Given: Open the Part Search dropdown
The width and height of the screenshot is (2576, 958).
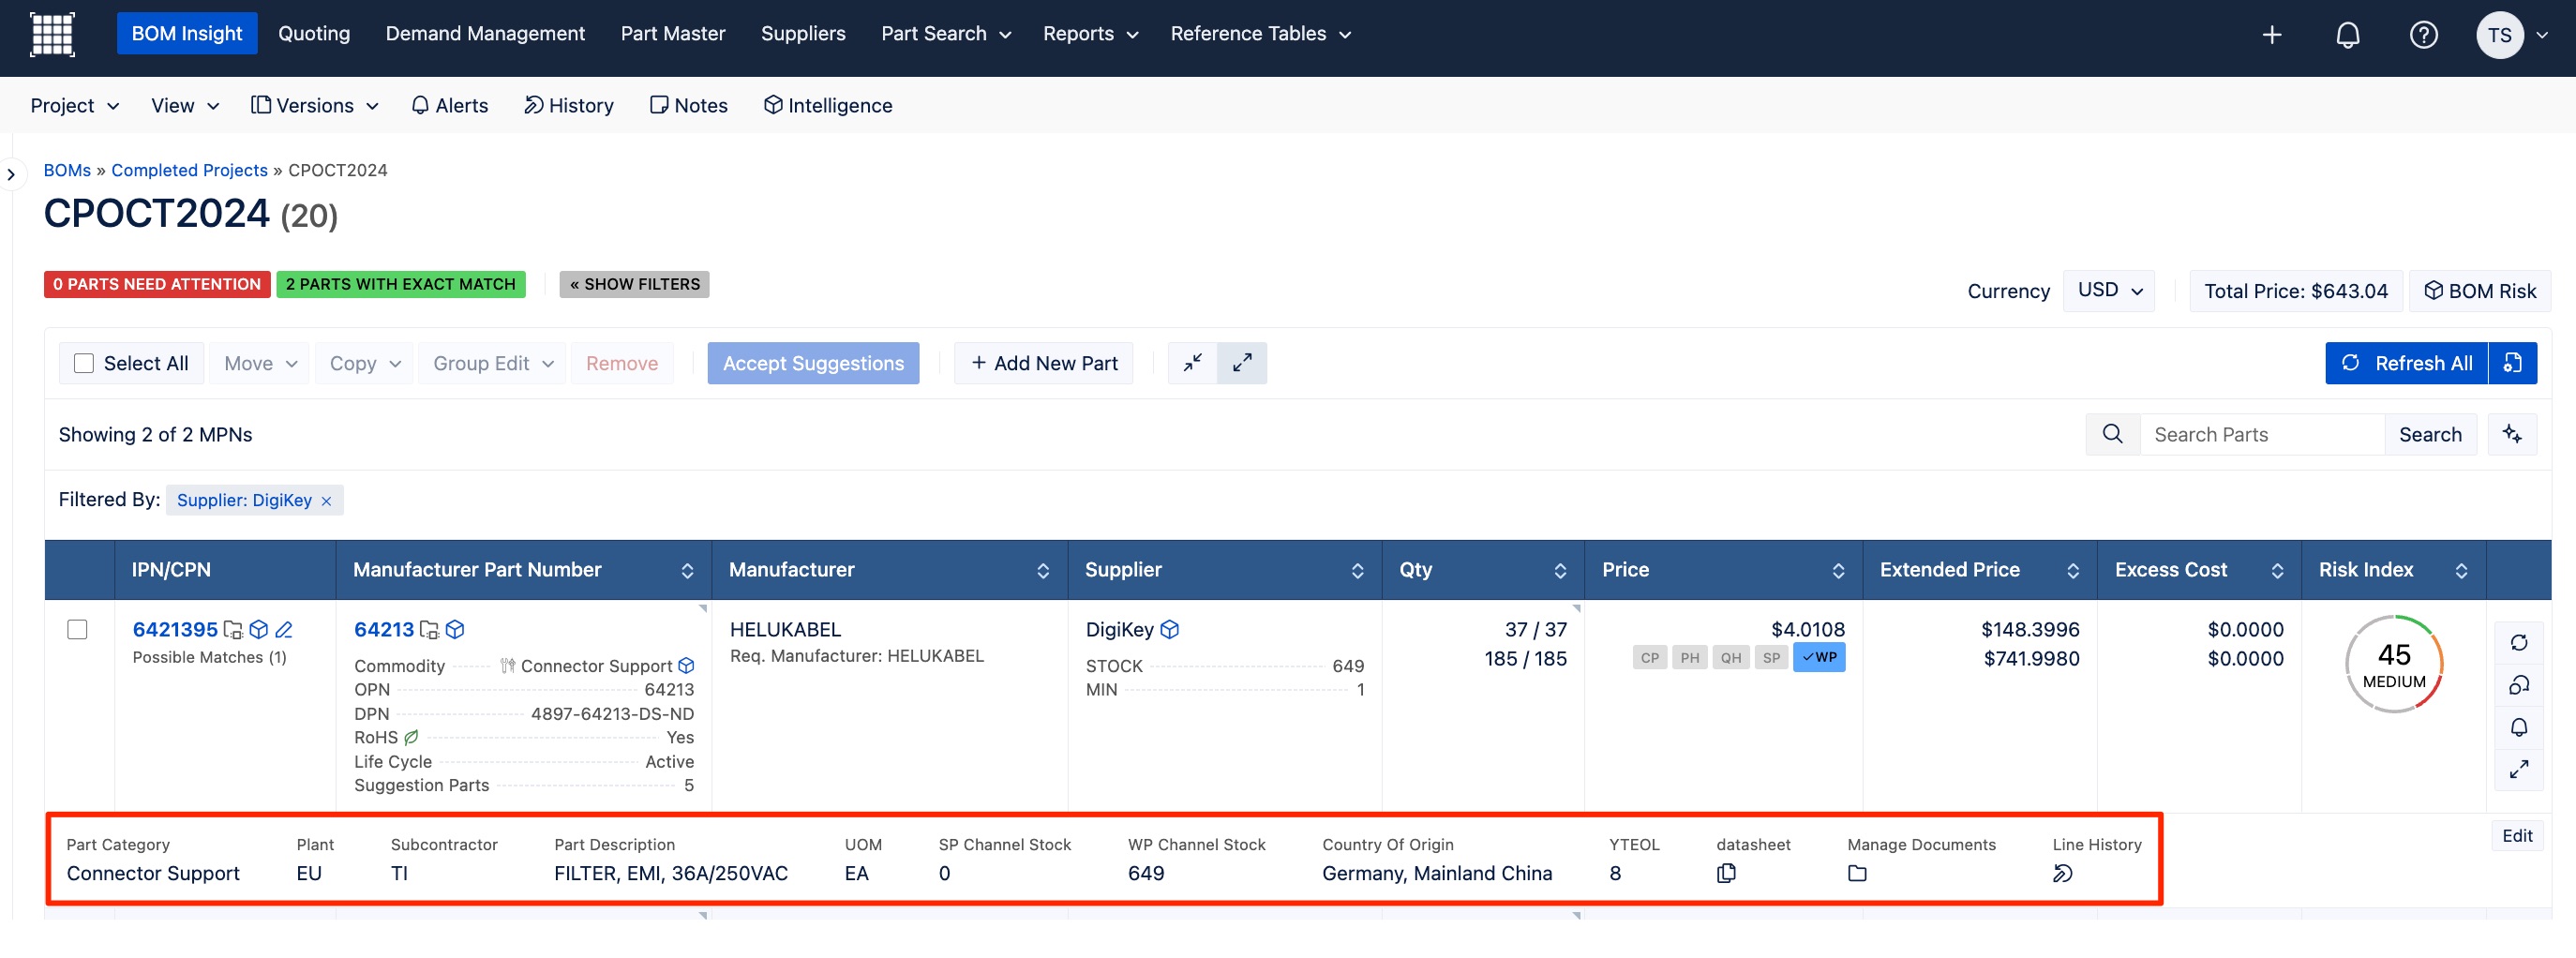Looking at the screenshot, I should pos(946,34).
